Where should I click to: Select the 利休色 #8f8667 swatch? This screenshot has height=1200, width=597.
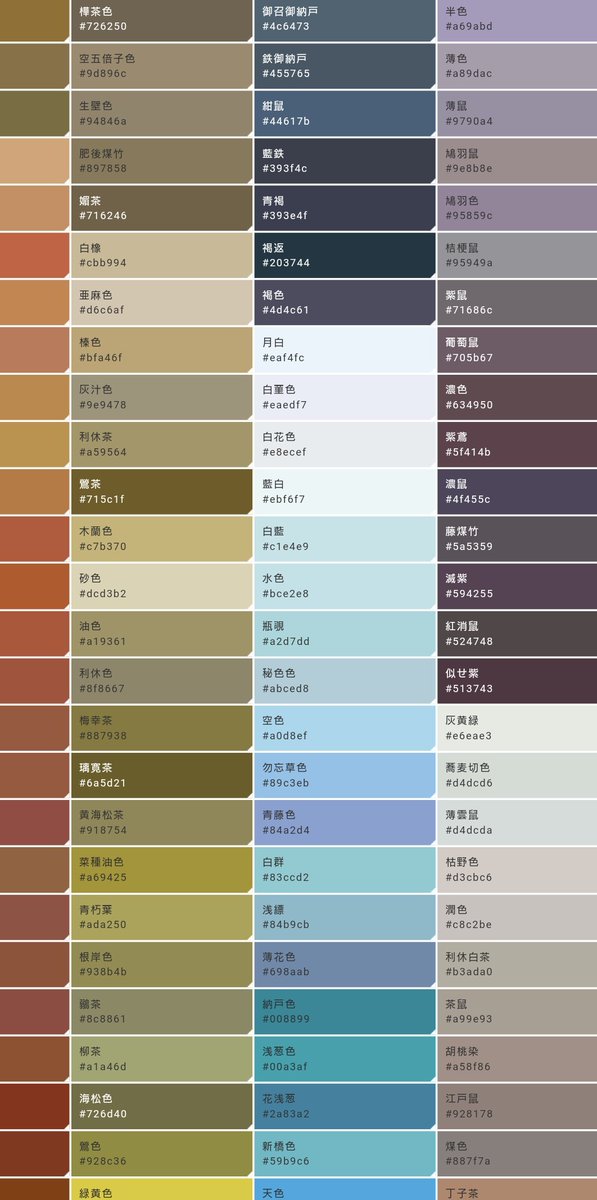tap(161, 680)
